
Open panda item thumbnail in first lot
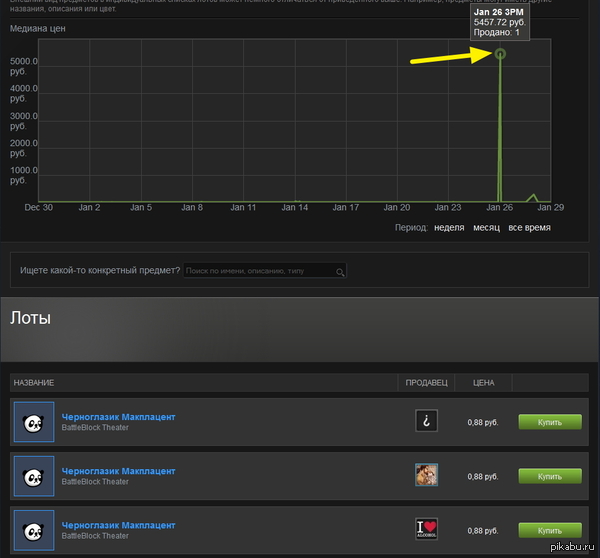[34, 422]
